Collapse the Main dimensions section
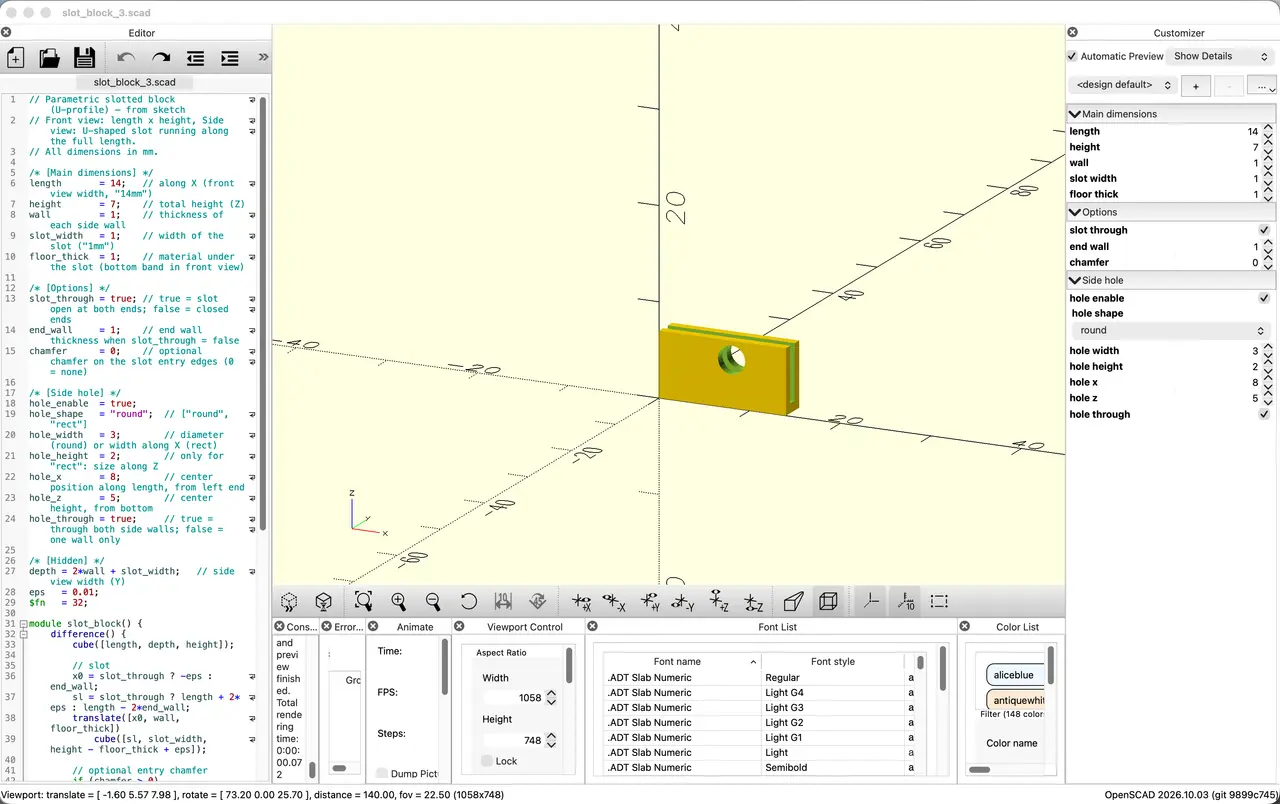The width and height of the screenshot is (1280, 804). (x=1171, y=114)
